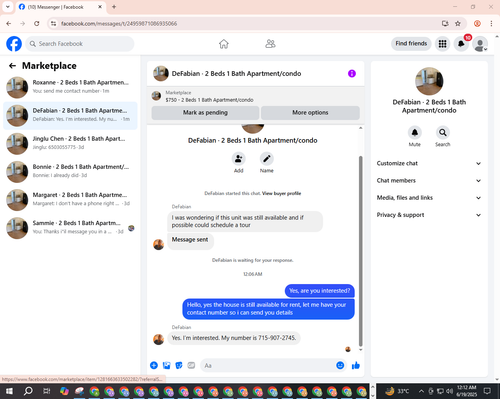Open the Friends icon in top navigation

click(x=270, y=44)
